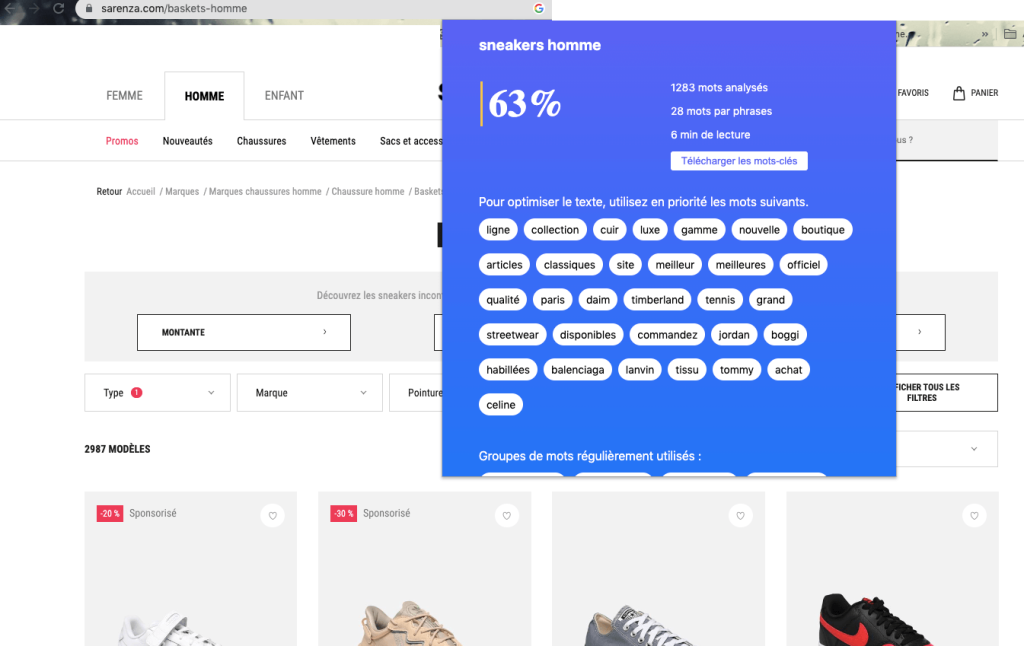Click the extensions overflow chevron icon
The width and height of the screenshot is (1024, 646).
(985, 34)
